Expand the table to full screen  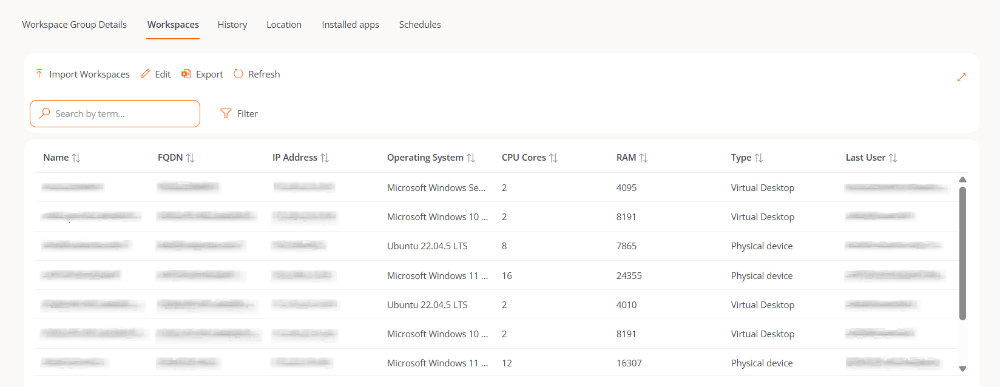point(962,77)
